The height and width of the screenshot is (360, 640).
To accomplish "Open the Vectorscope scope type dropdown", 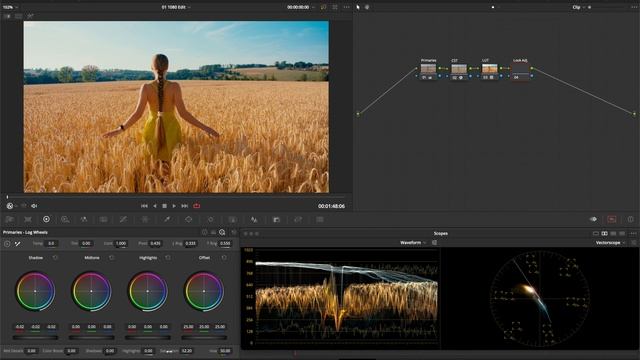I will 610,242.
